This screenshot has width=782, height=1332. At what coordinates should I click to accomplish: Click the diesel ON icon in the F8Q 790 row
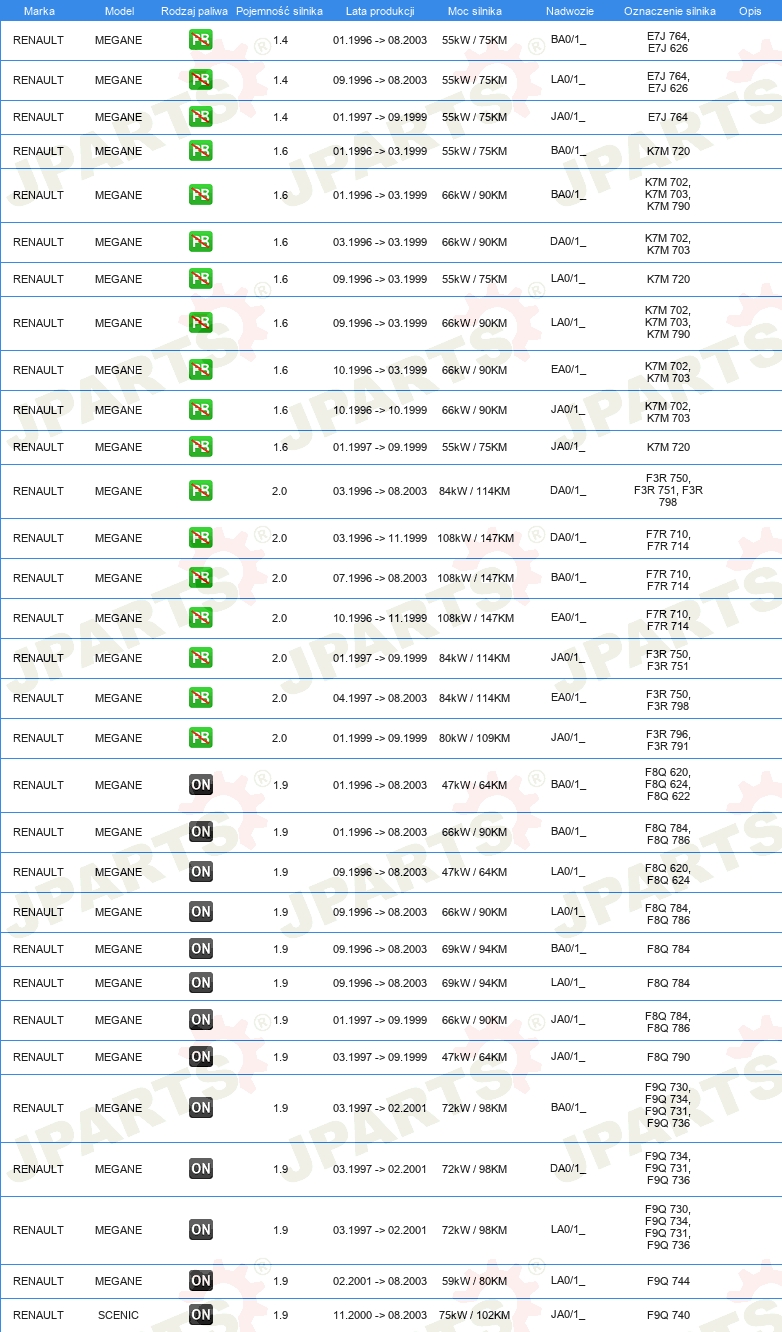point(200,1057)
